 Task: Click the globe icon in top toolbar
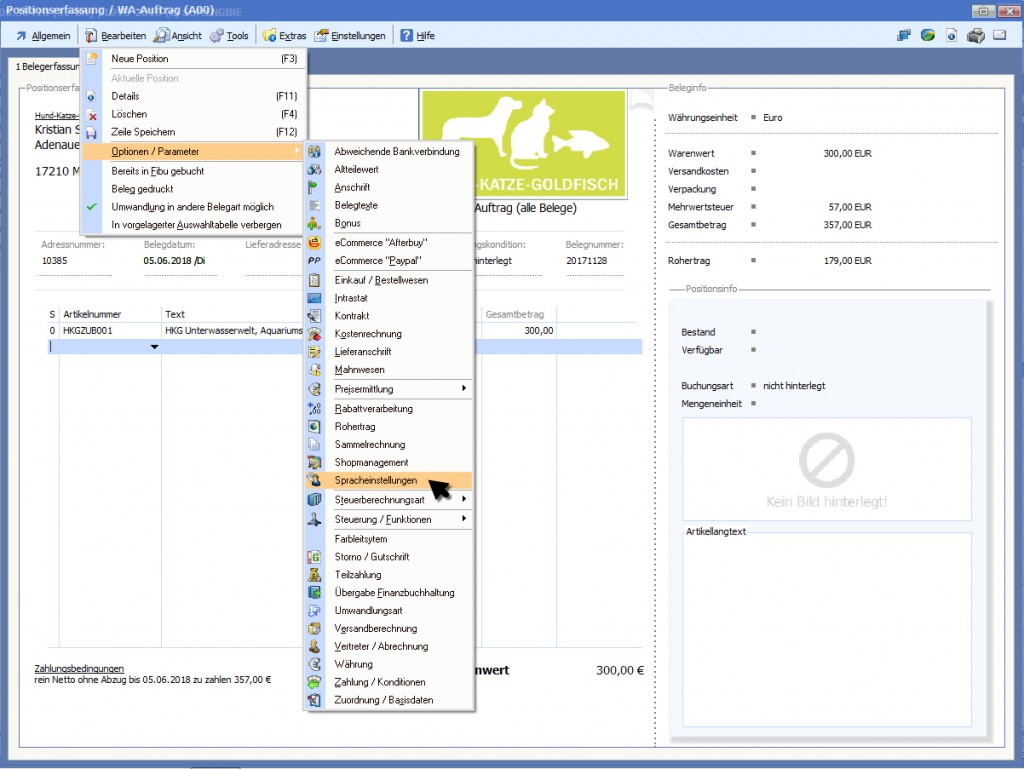[928, 36]
